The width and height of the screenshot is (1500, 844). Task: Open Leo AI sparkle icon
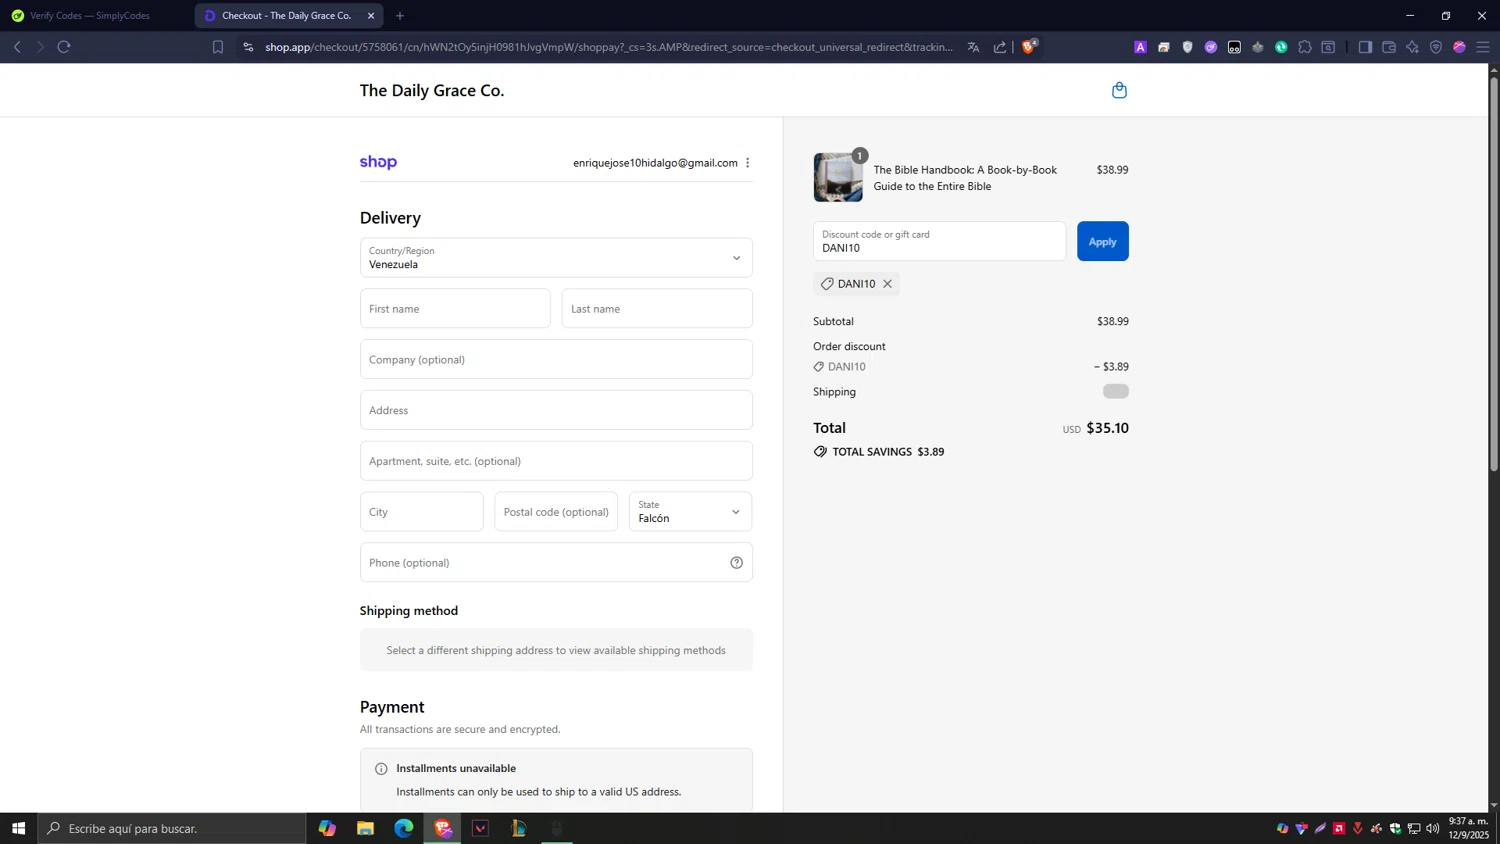[x=1412, y=47]
